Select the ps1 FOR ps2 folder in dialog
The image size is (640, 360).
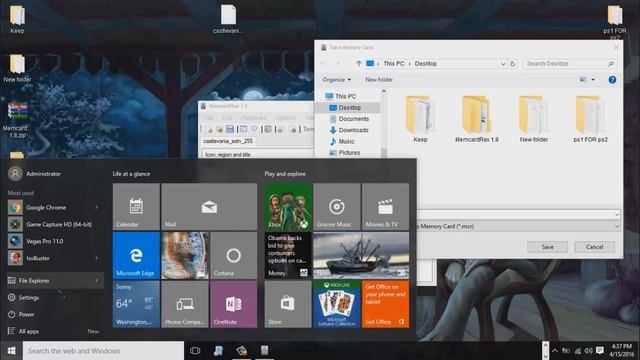[590, 119]
